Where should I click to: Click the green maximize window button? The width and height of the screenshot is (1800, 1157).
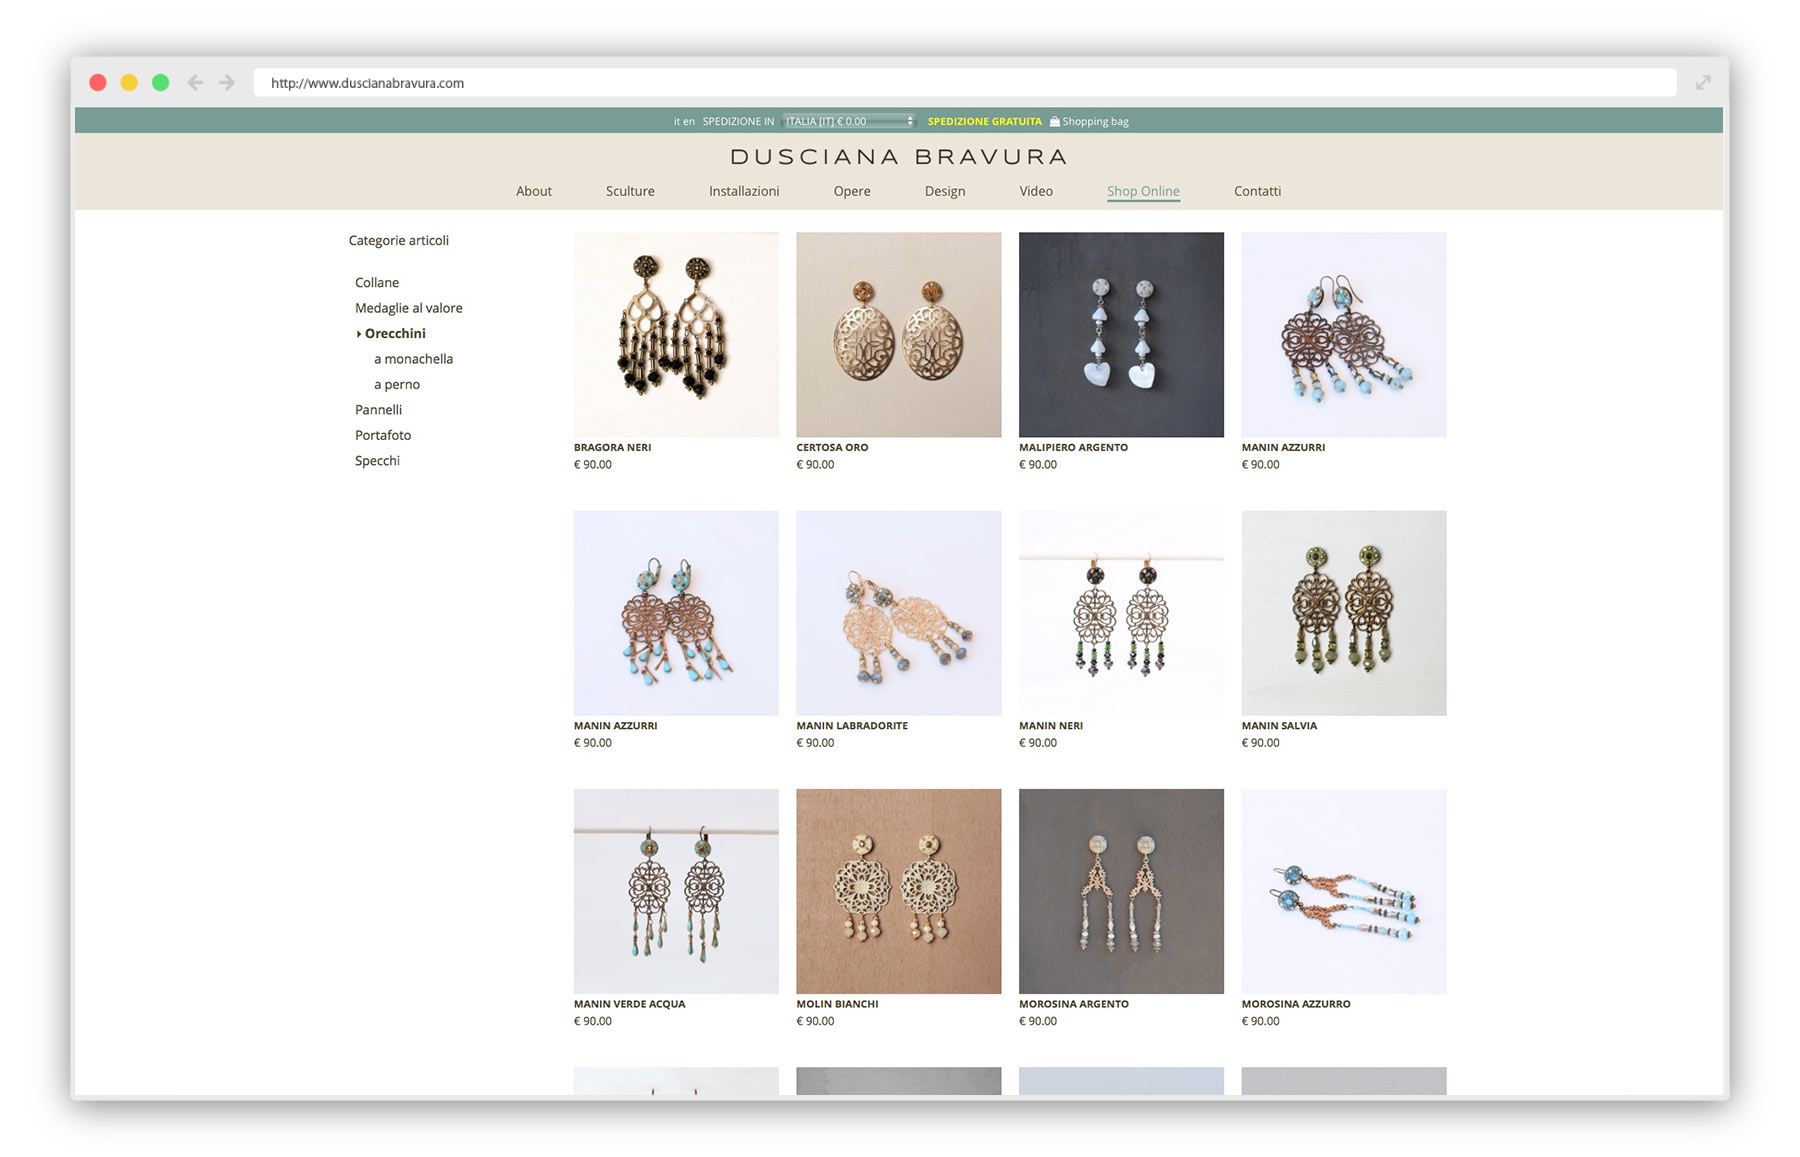160,83
